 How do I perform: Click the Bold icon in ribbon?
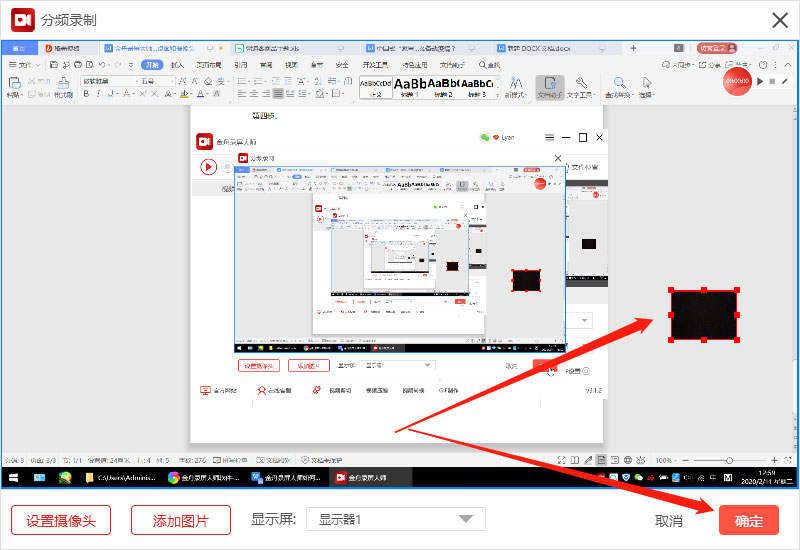[86, 94]
